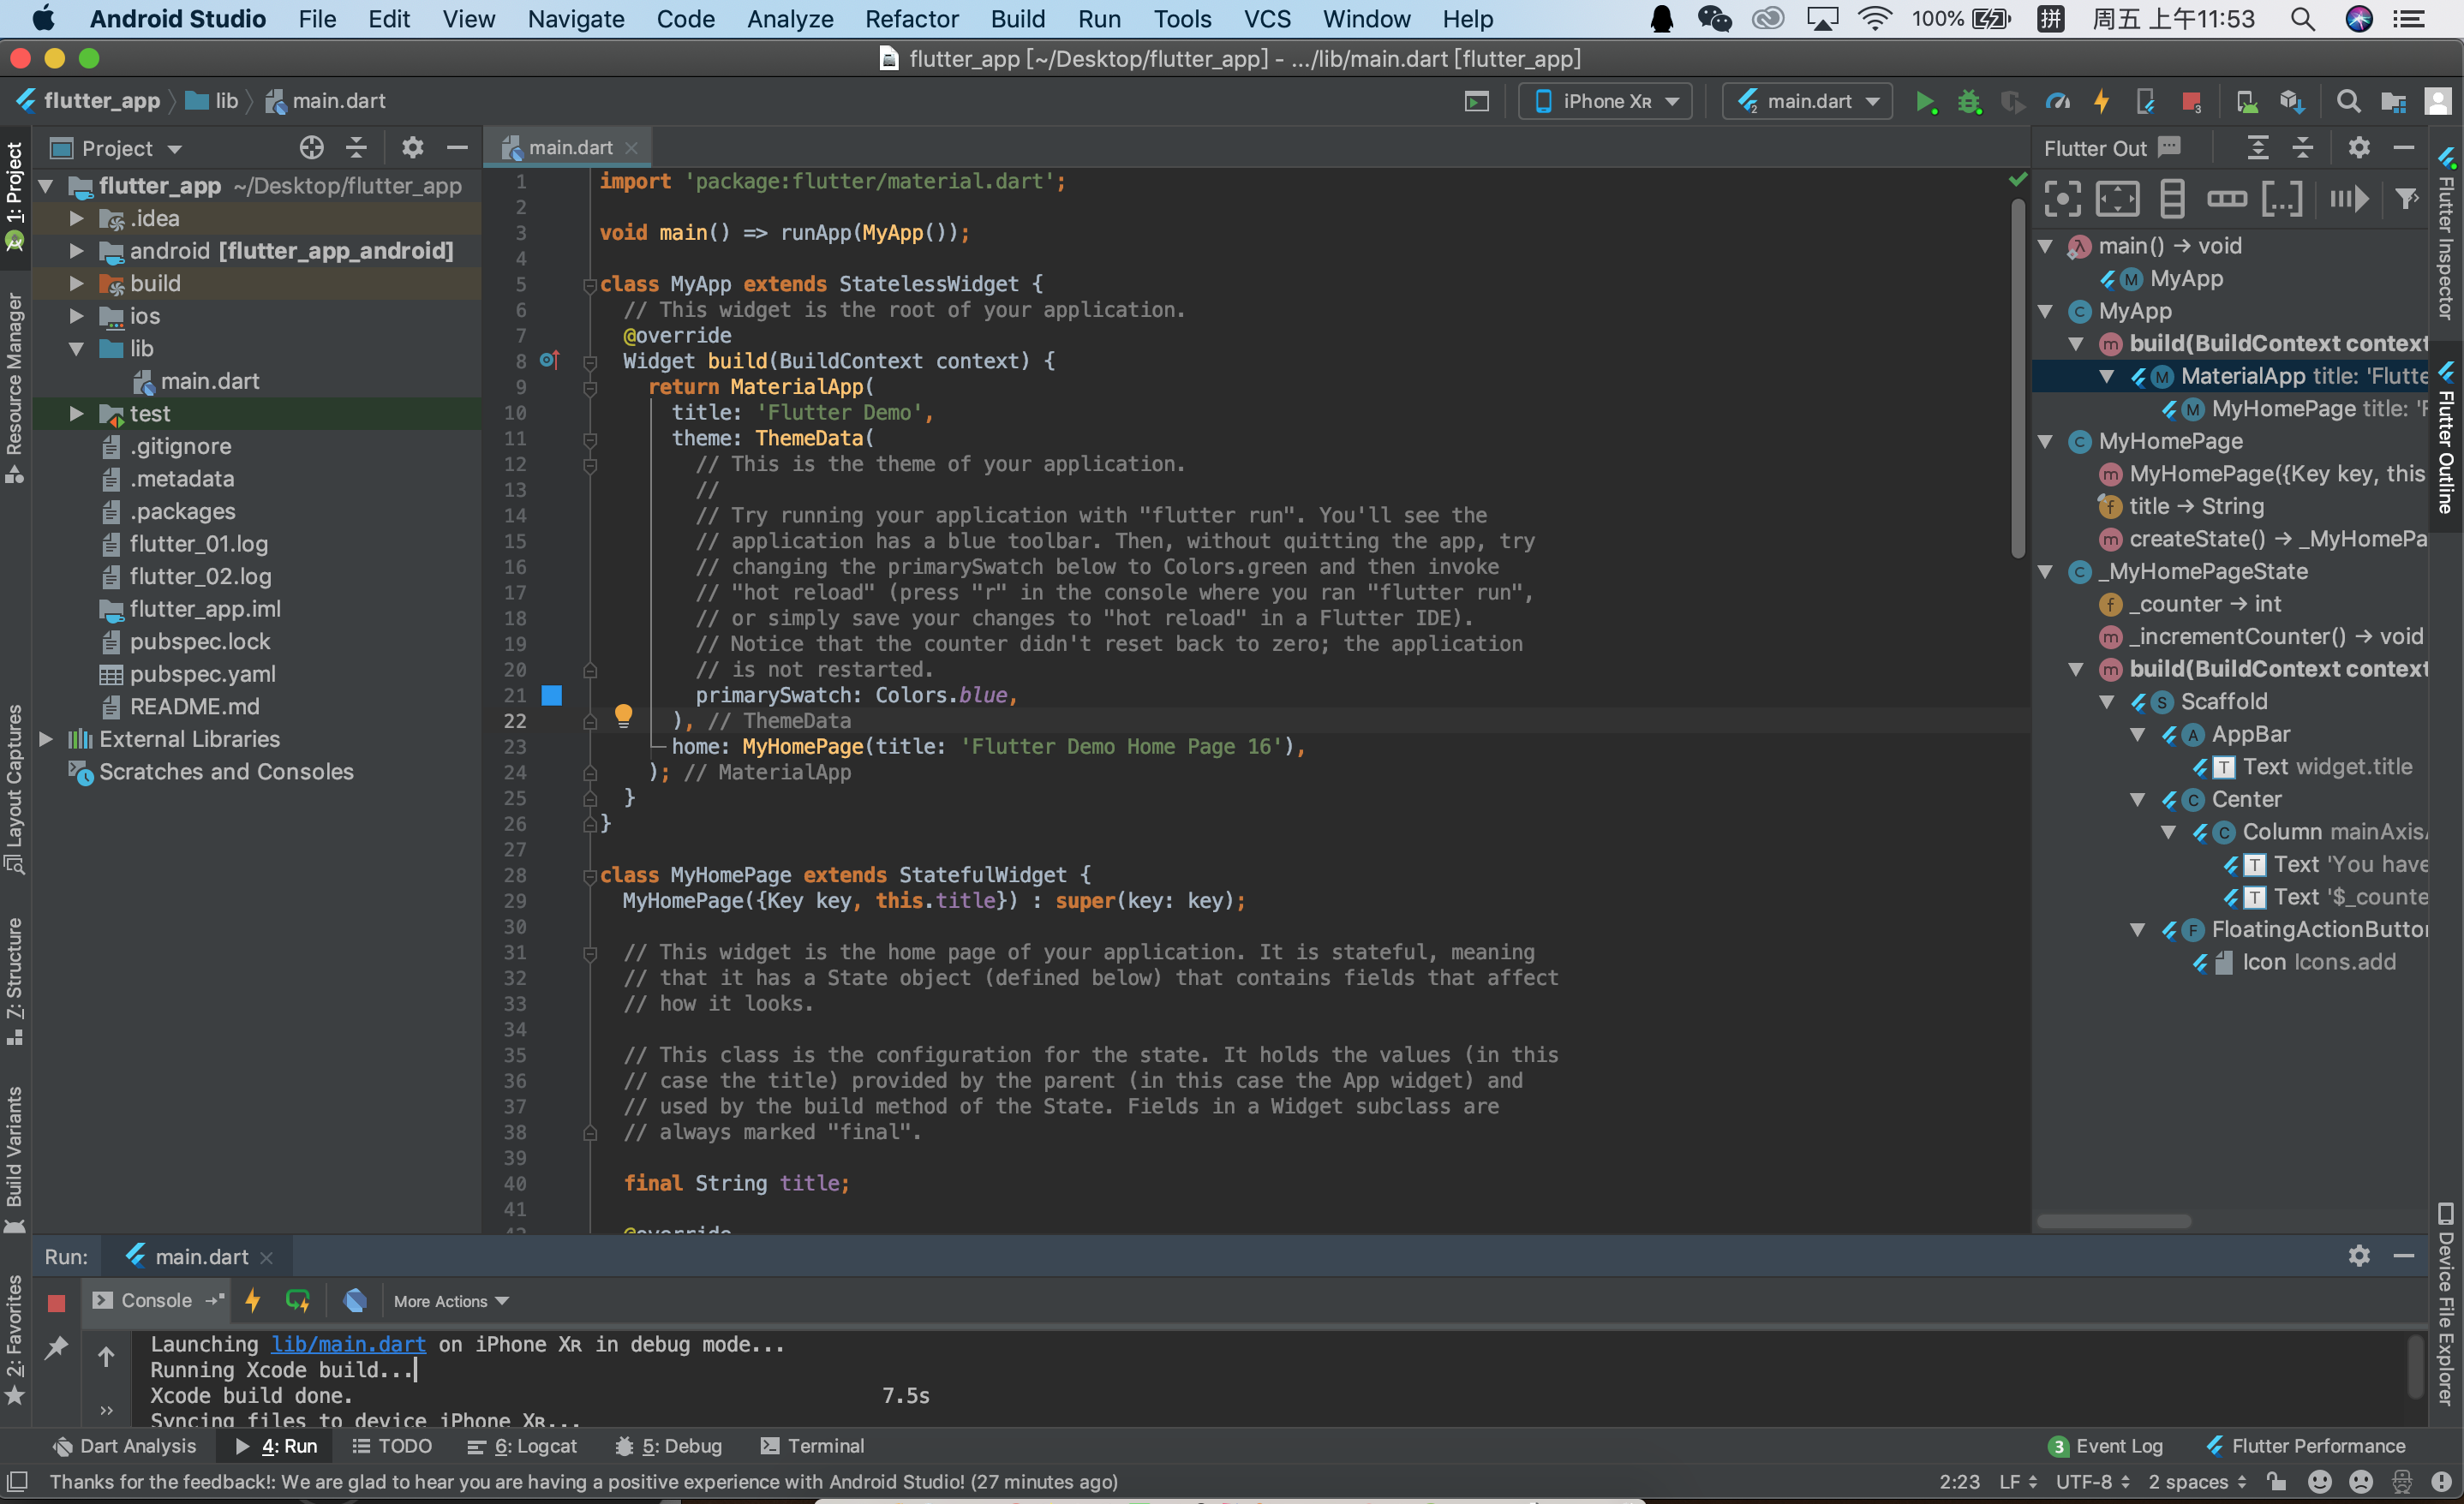Open the Refactor menu

point(911,19)
